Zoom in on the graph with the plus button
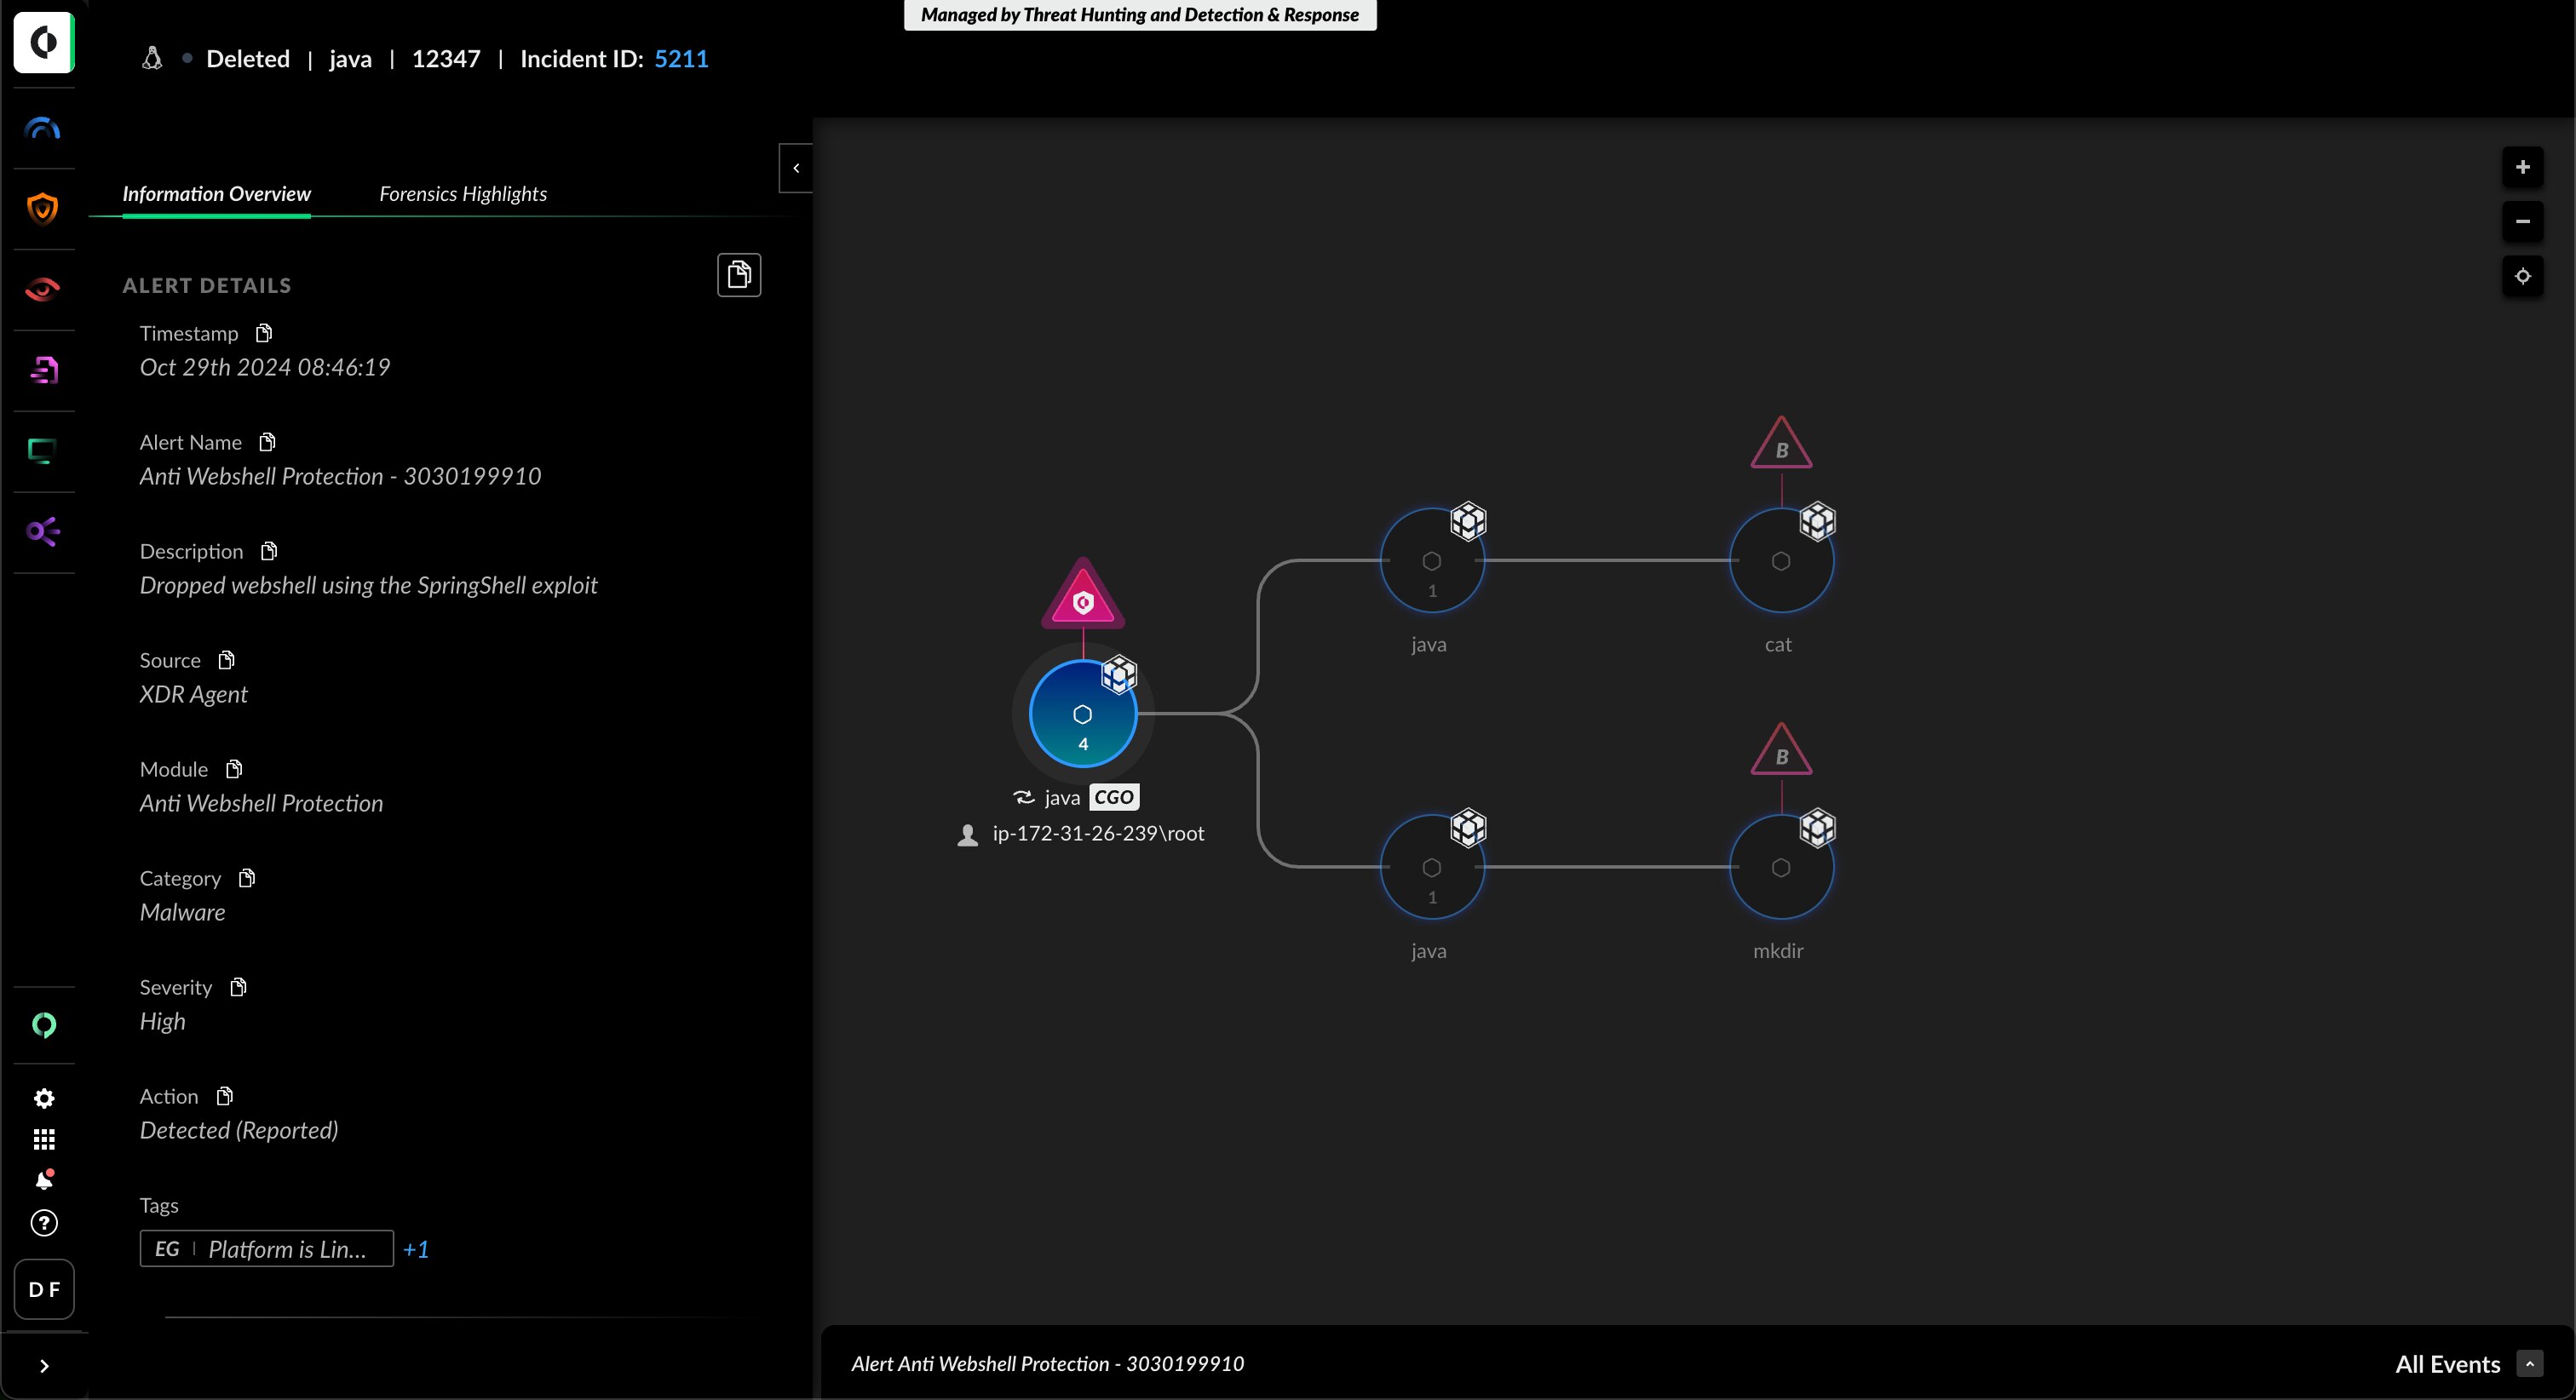 pyautogui.click(x=2524, y=166)
